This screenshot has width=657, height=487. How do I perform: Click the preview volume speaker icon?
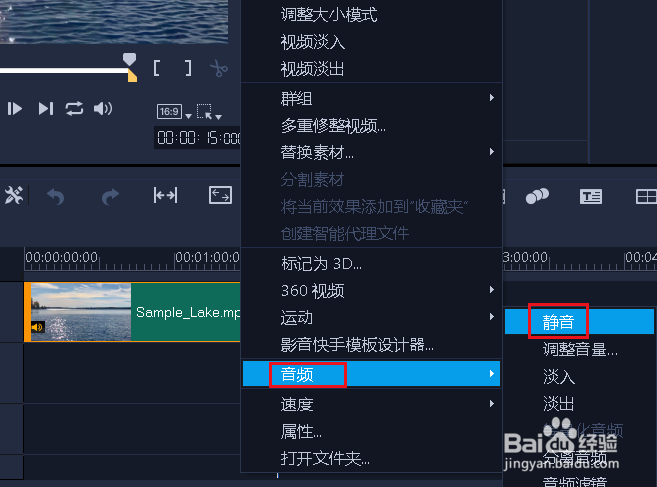coord(103,109)
